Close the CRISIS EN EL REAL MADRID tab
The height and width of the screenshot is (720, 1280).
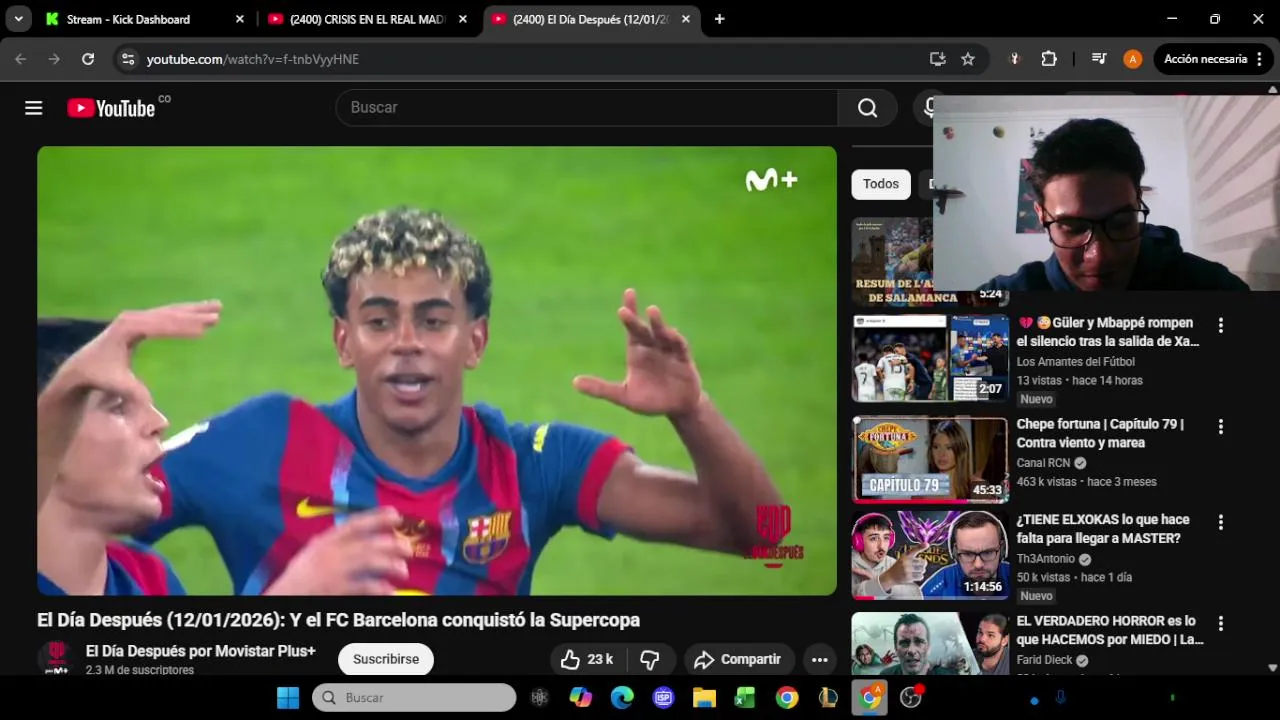point(462,19)
